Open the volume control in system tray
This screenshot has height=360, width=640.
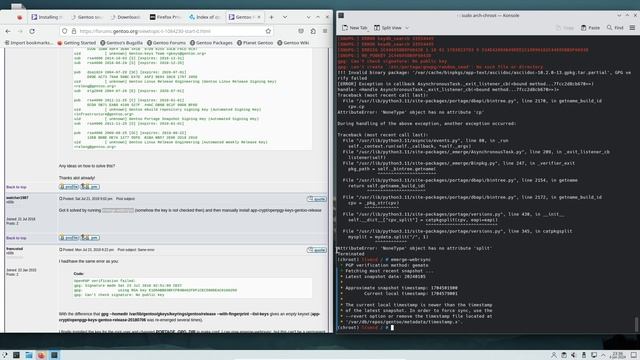(574, 355)
